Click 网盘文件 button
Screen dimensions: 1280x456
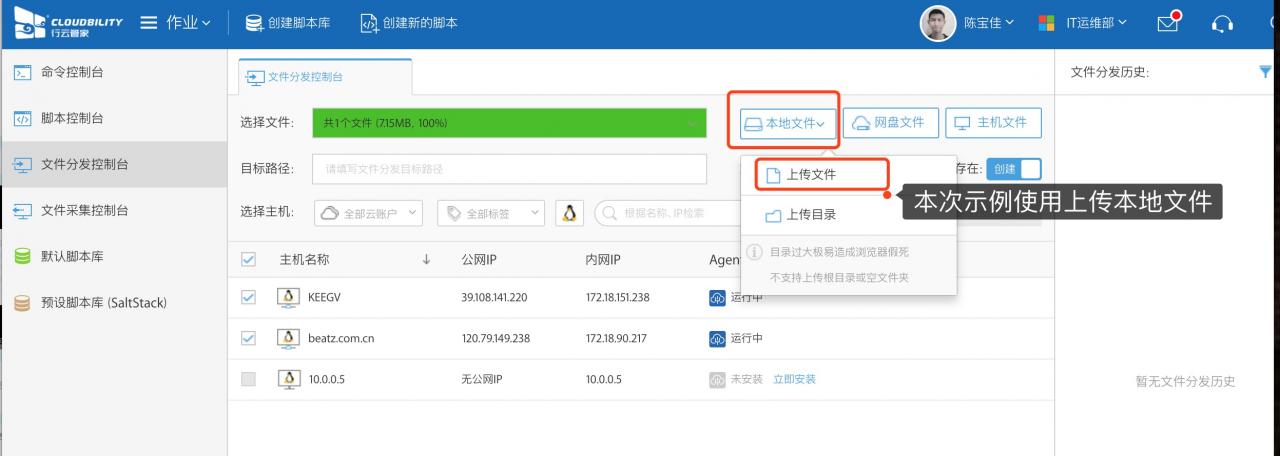pyautogui.click(x=890, y=122)
